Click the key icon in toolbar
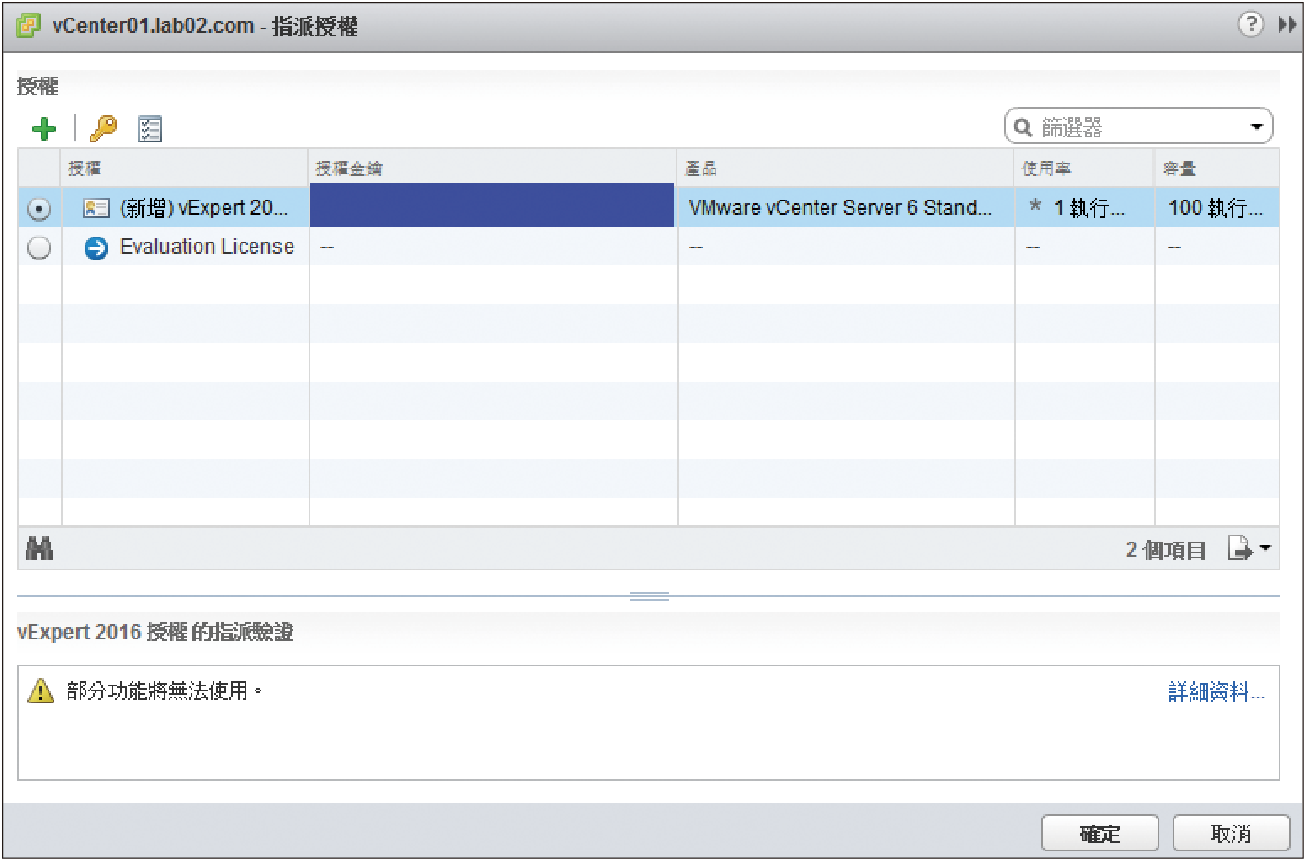1307x862 pixels. [103, 128]
